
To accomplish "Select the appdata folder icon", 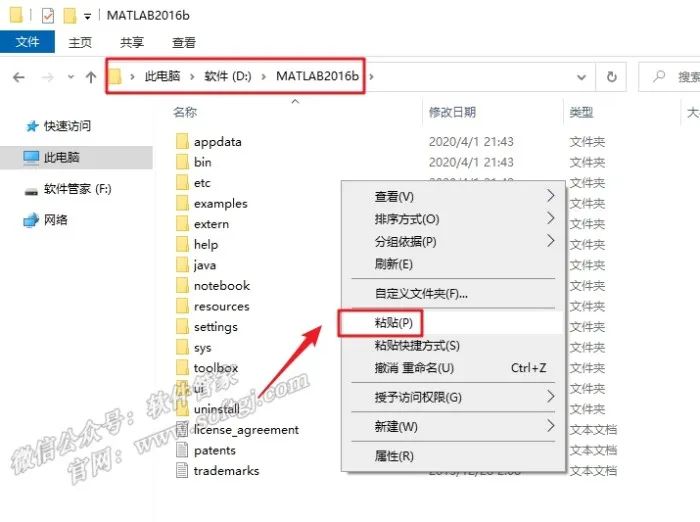I will [182, 142].
